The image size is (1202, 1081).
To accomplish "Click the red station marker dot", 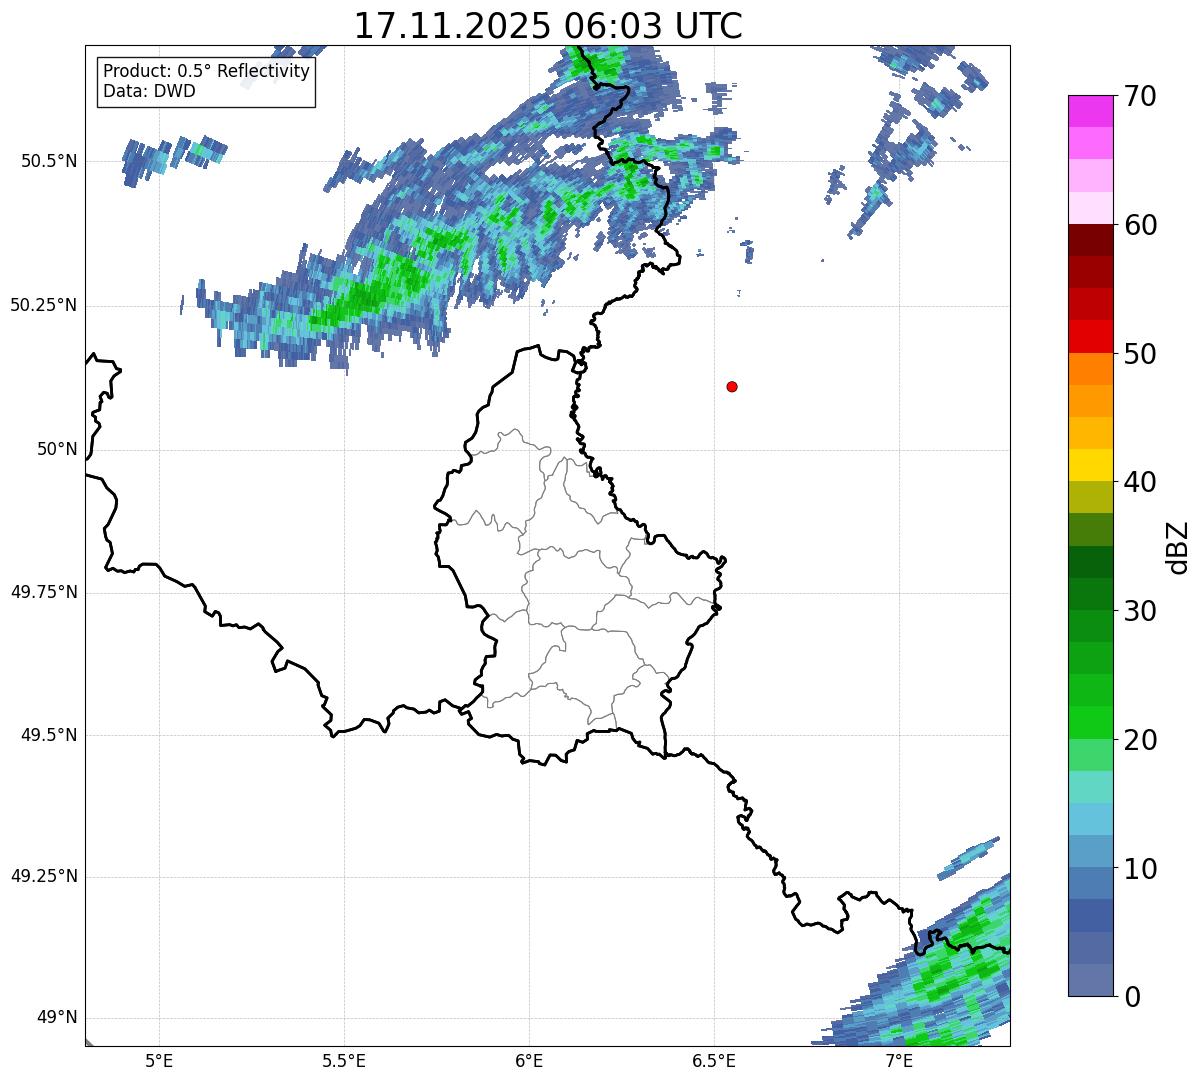I will click(732, 386).
